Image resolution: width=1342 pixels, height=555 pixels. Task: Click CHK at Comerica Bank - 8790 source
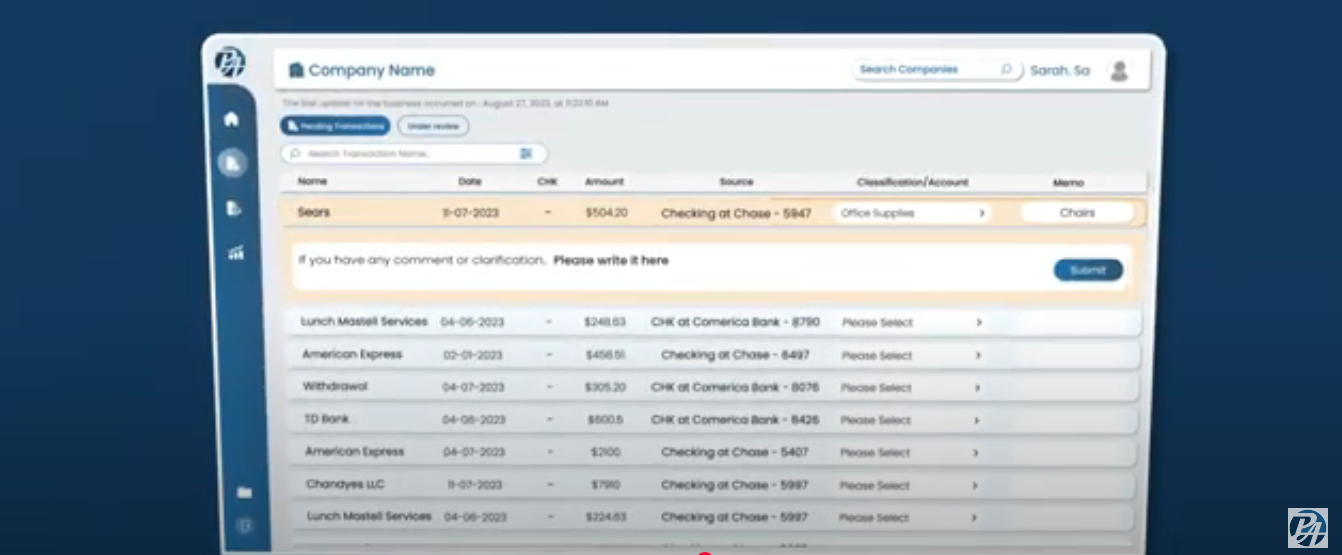pyautogui.click(x=735, y=322)
